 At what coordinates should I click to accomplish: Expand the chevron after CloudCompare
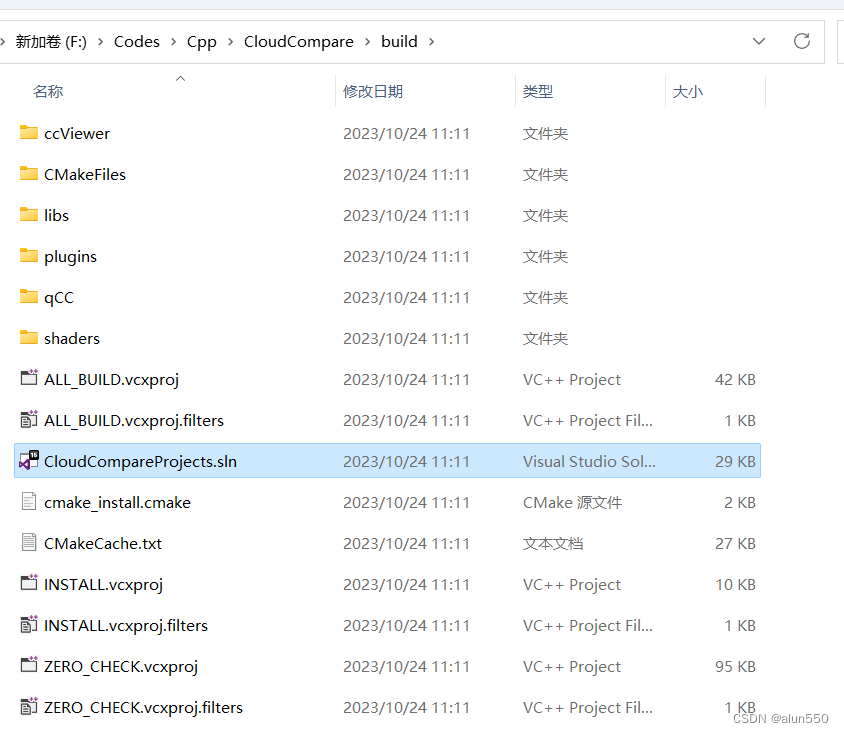pyautogui.click(x=368, y=41)
